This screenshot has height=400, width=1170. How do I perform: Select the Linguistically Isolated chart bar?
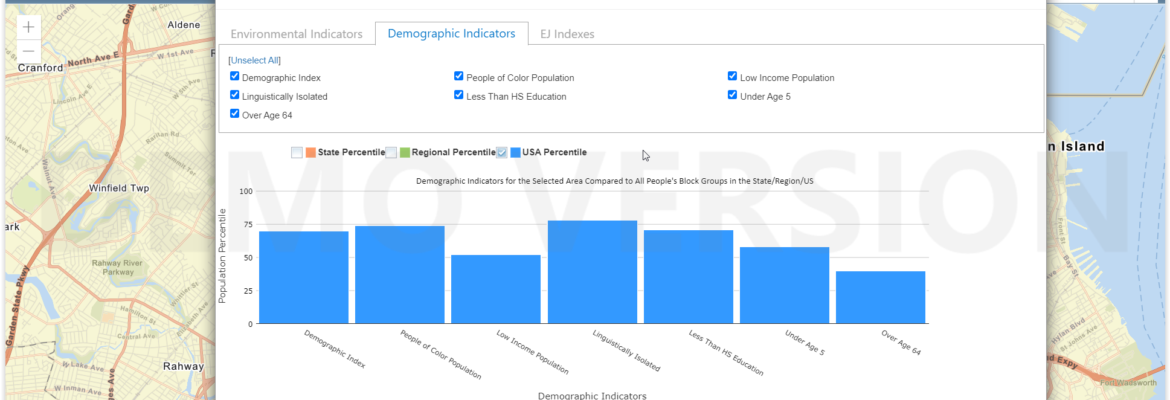click(592, 272)
